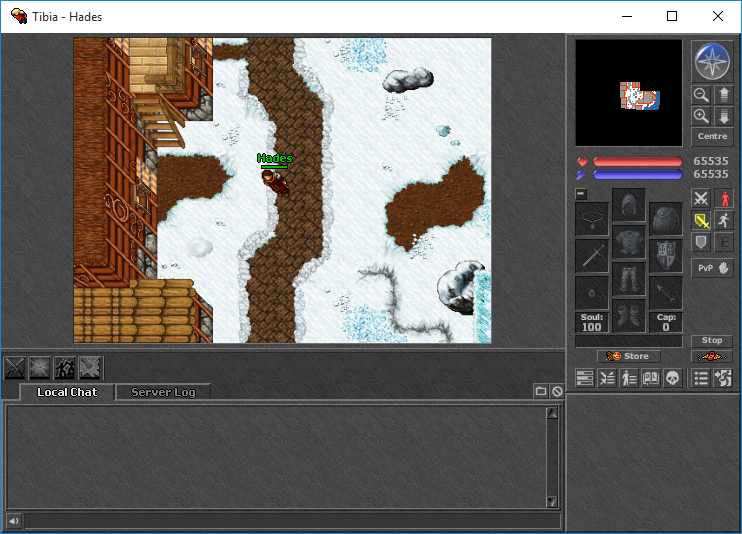Zoom out the minimap
Viewport: 742px width, 534px height.
tap(701, 95)
